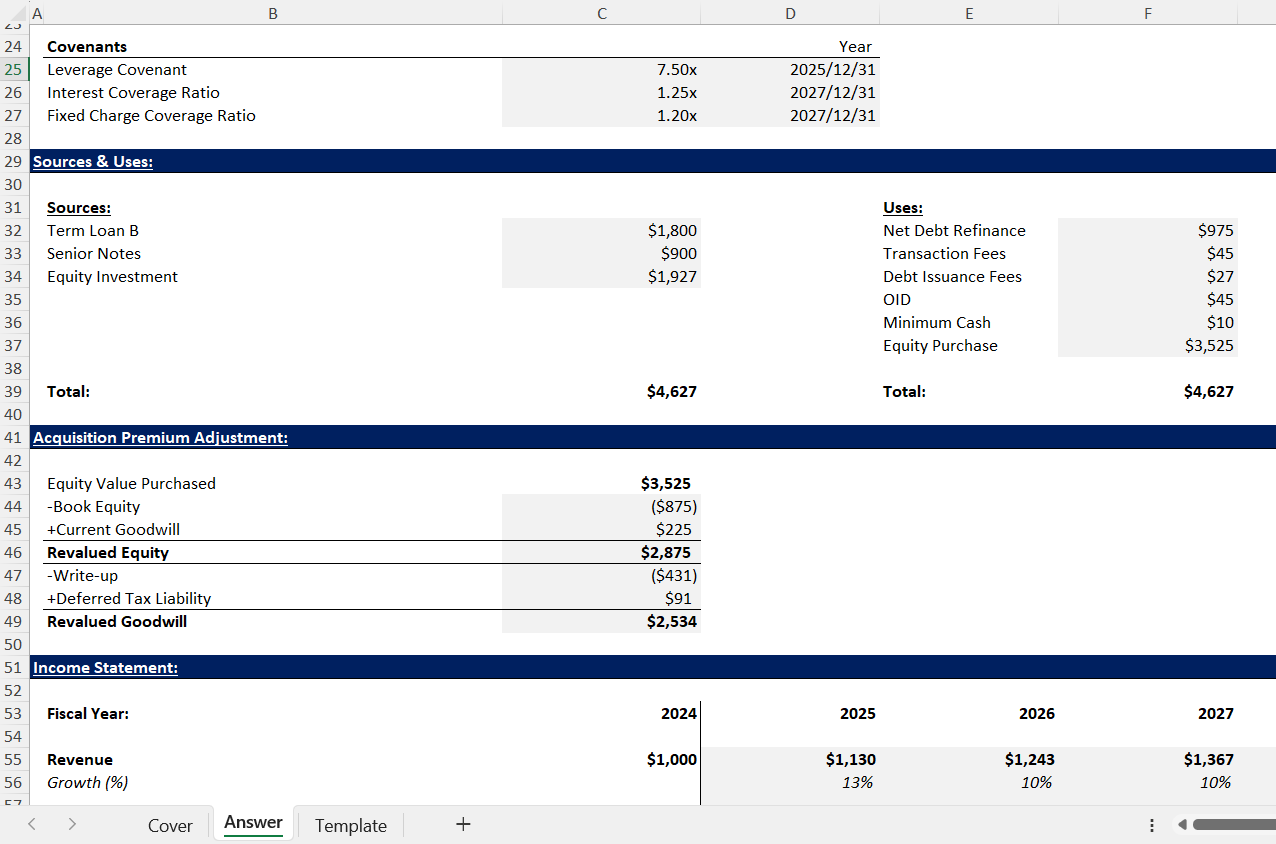Click the previous sheet navigation arrow

click(32, 825)
